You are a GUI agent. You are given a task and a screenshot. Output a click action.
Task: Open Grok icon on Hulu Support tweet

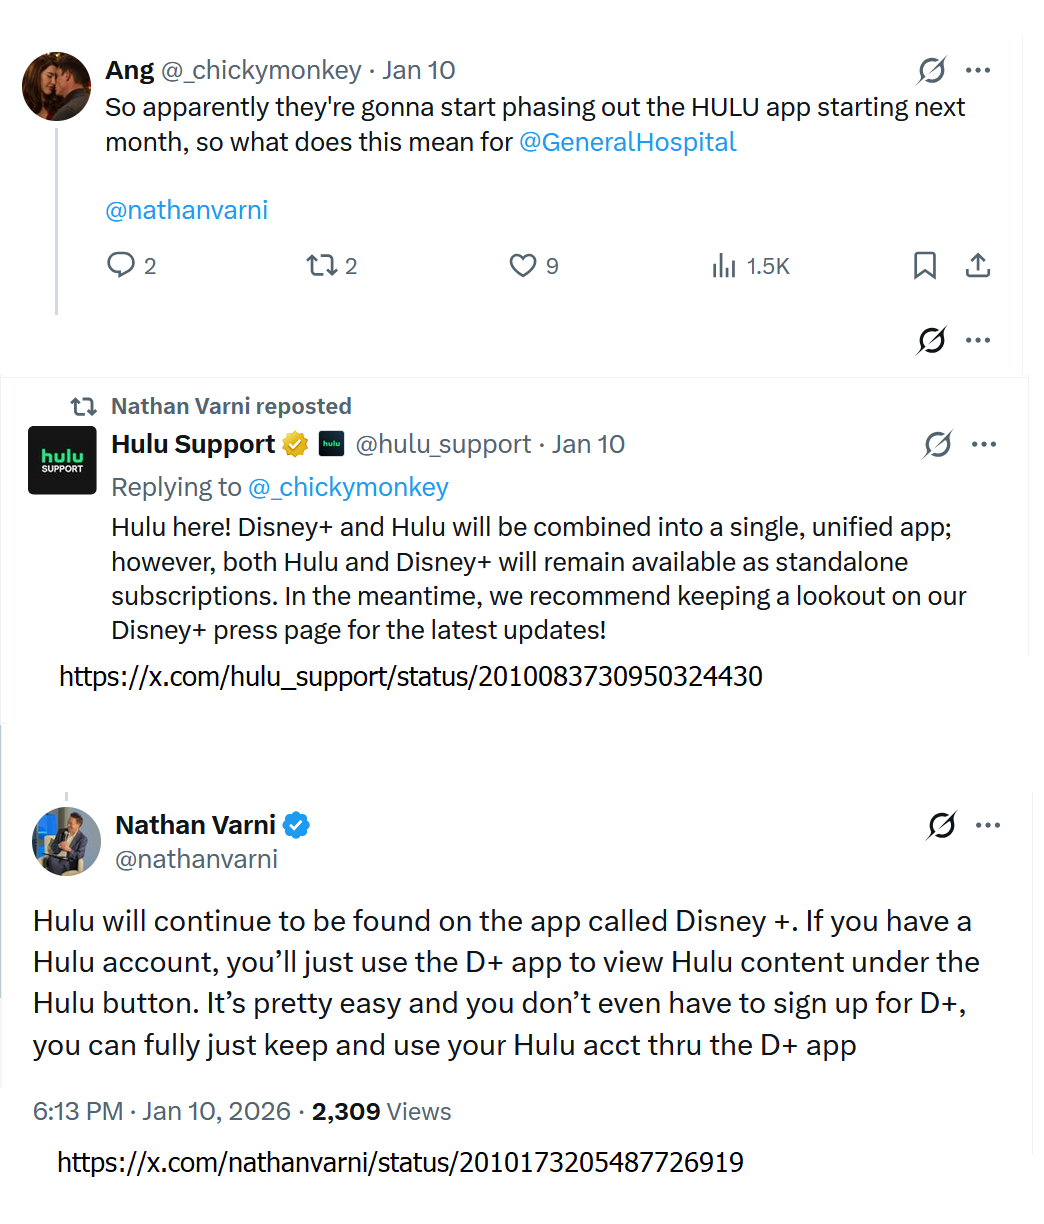point(937,444)
